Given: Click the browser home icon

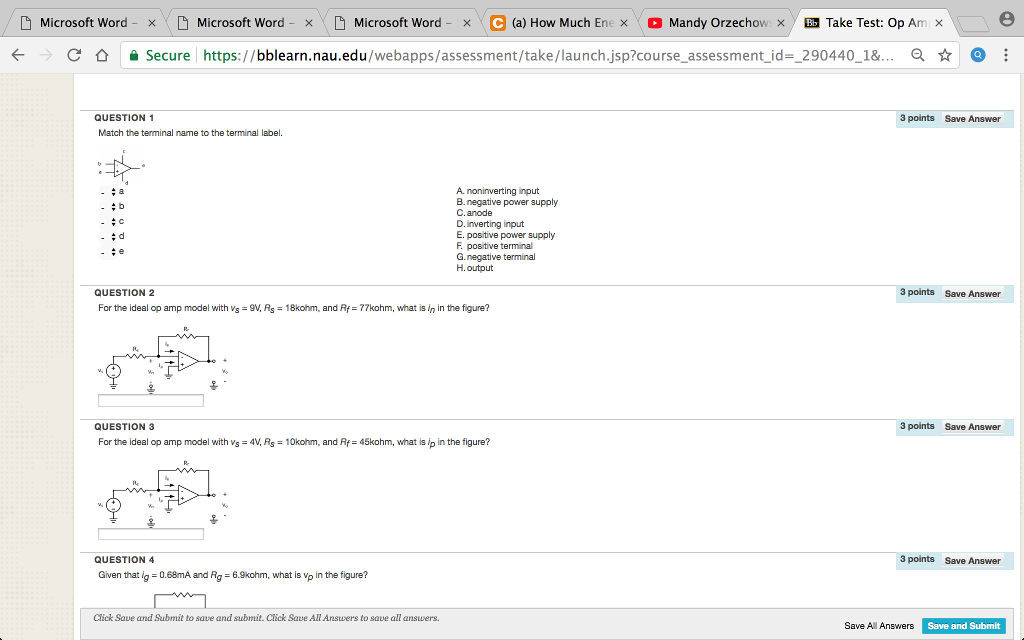Looking at the screenshot, I should (102, 56).
